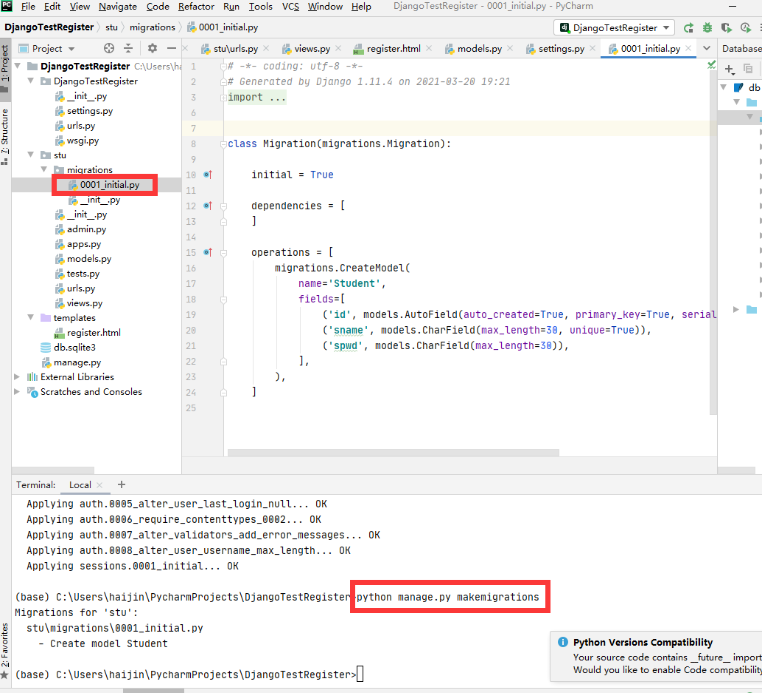Viewport: 762px width, 693px height.
Task: Open the Refactor menu
Action: point(196,7)
